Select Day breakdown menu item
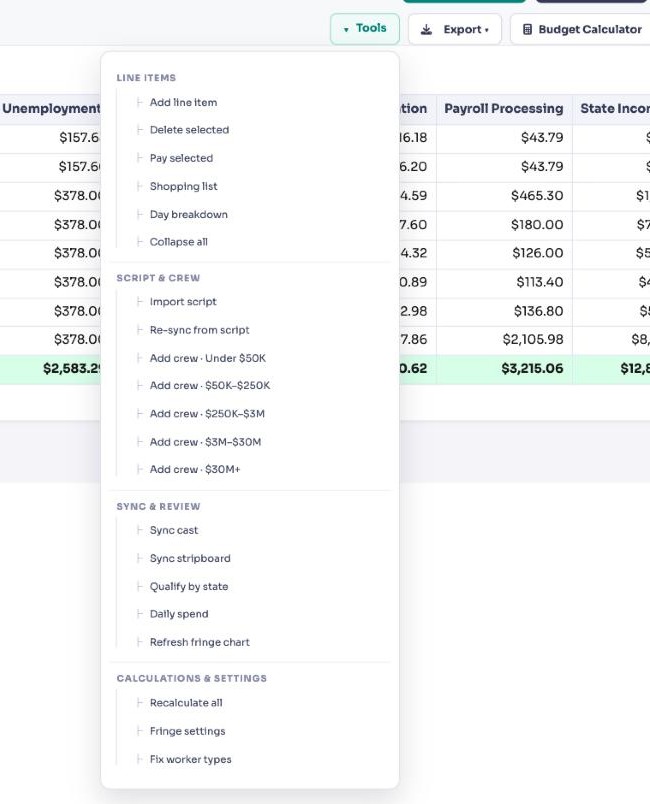Screen dimensions: 650x804 189,214
